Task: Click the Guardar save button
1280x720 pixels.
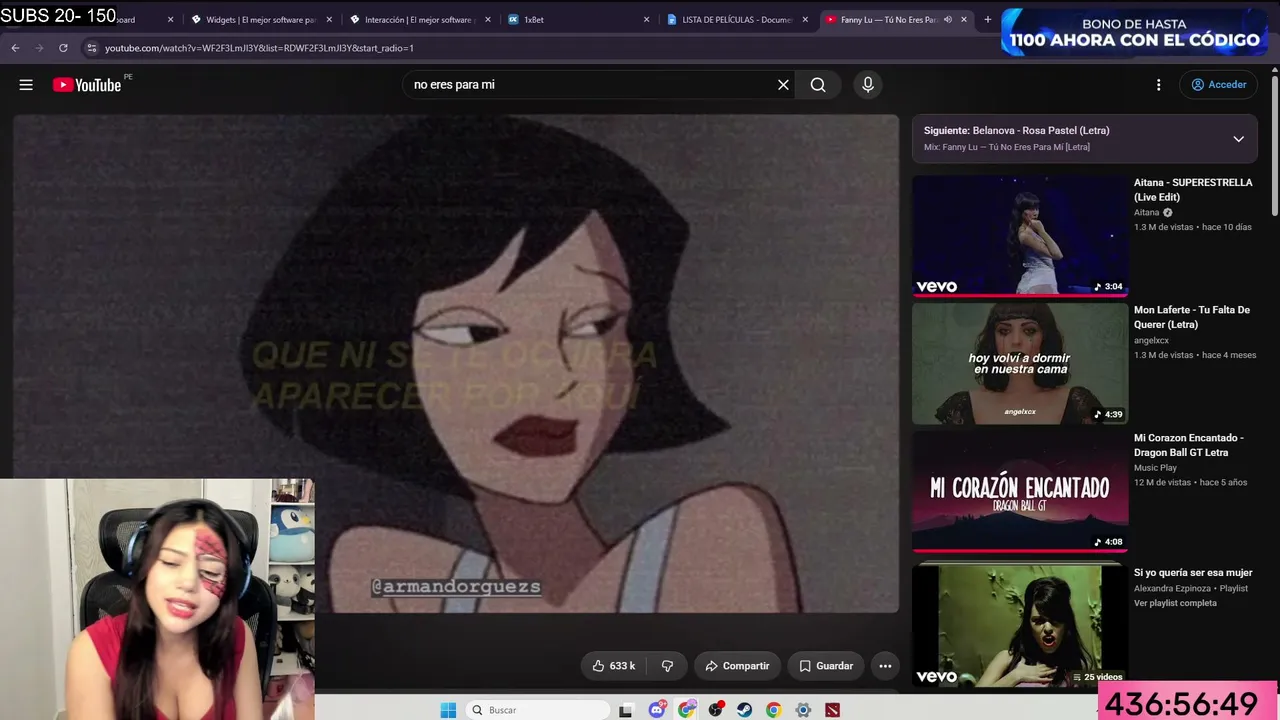Action: pyautogui.click(x=826, y=666)
